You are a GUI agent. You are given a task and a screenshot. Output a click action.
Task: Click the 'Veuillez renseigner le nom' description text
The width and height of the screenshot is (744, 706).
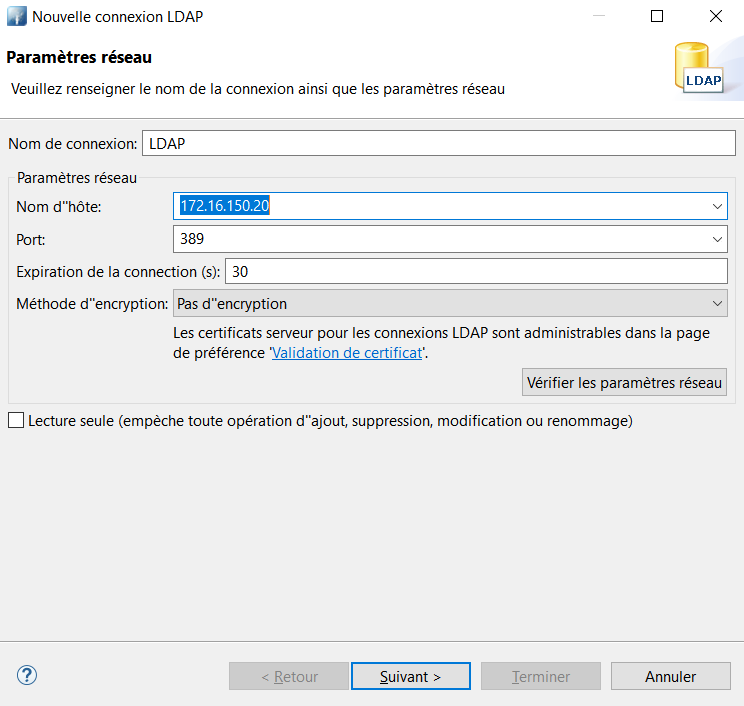click(258, 89)
